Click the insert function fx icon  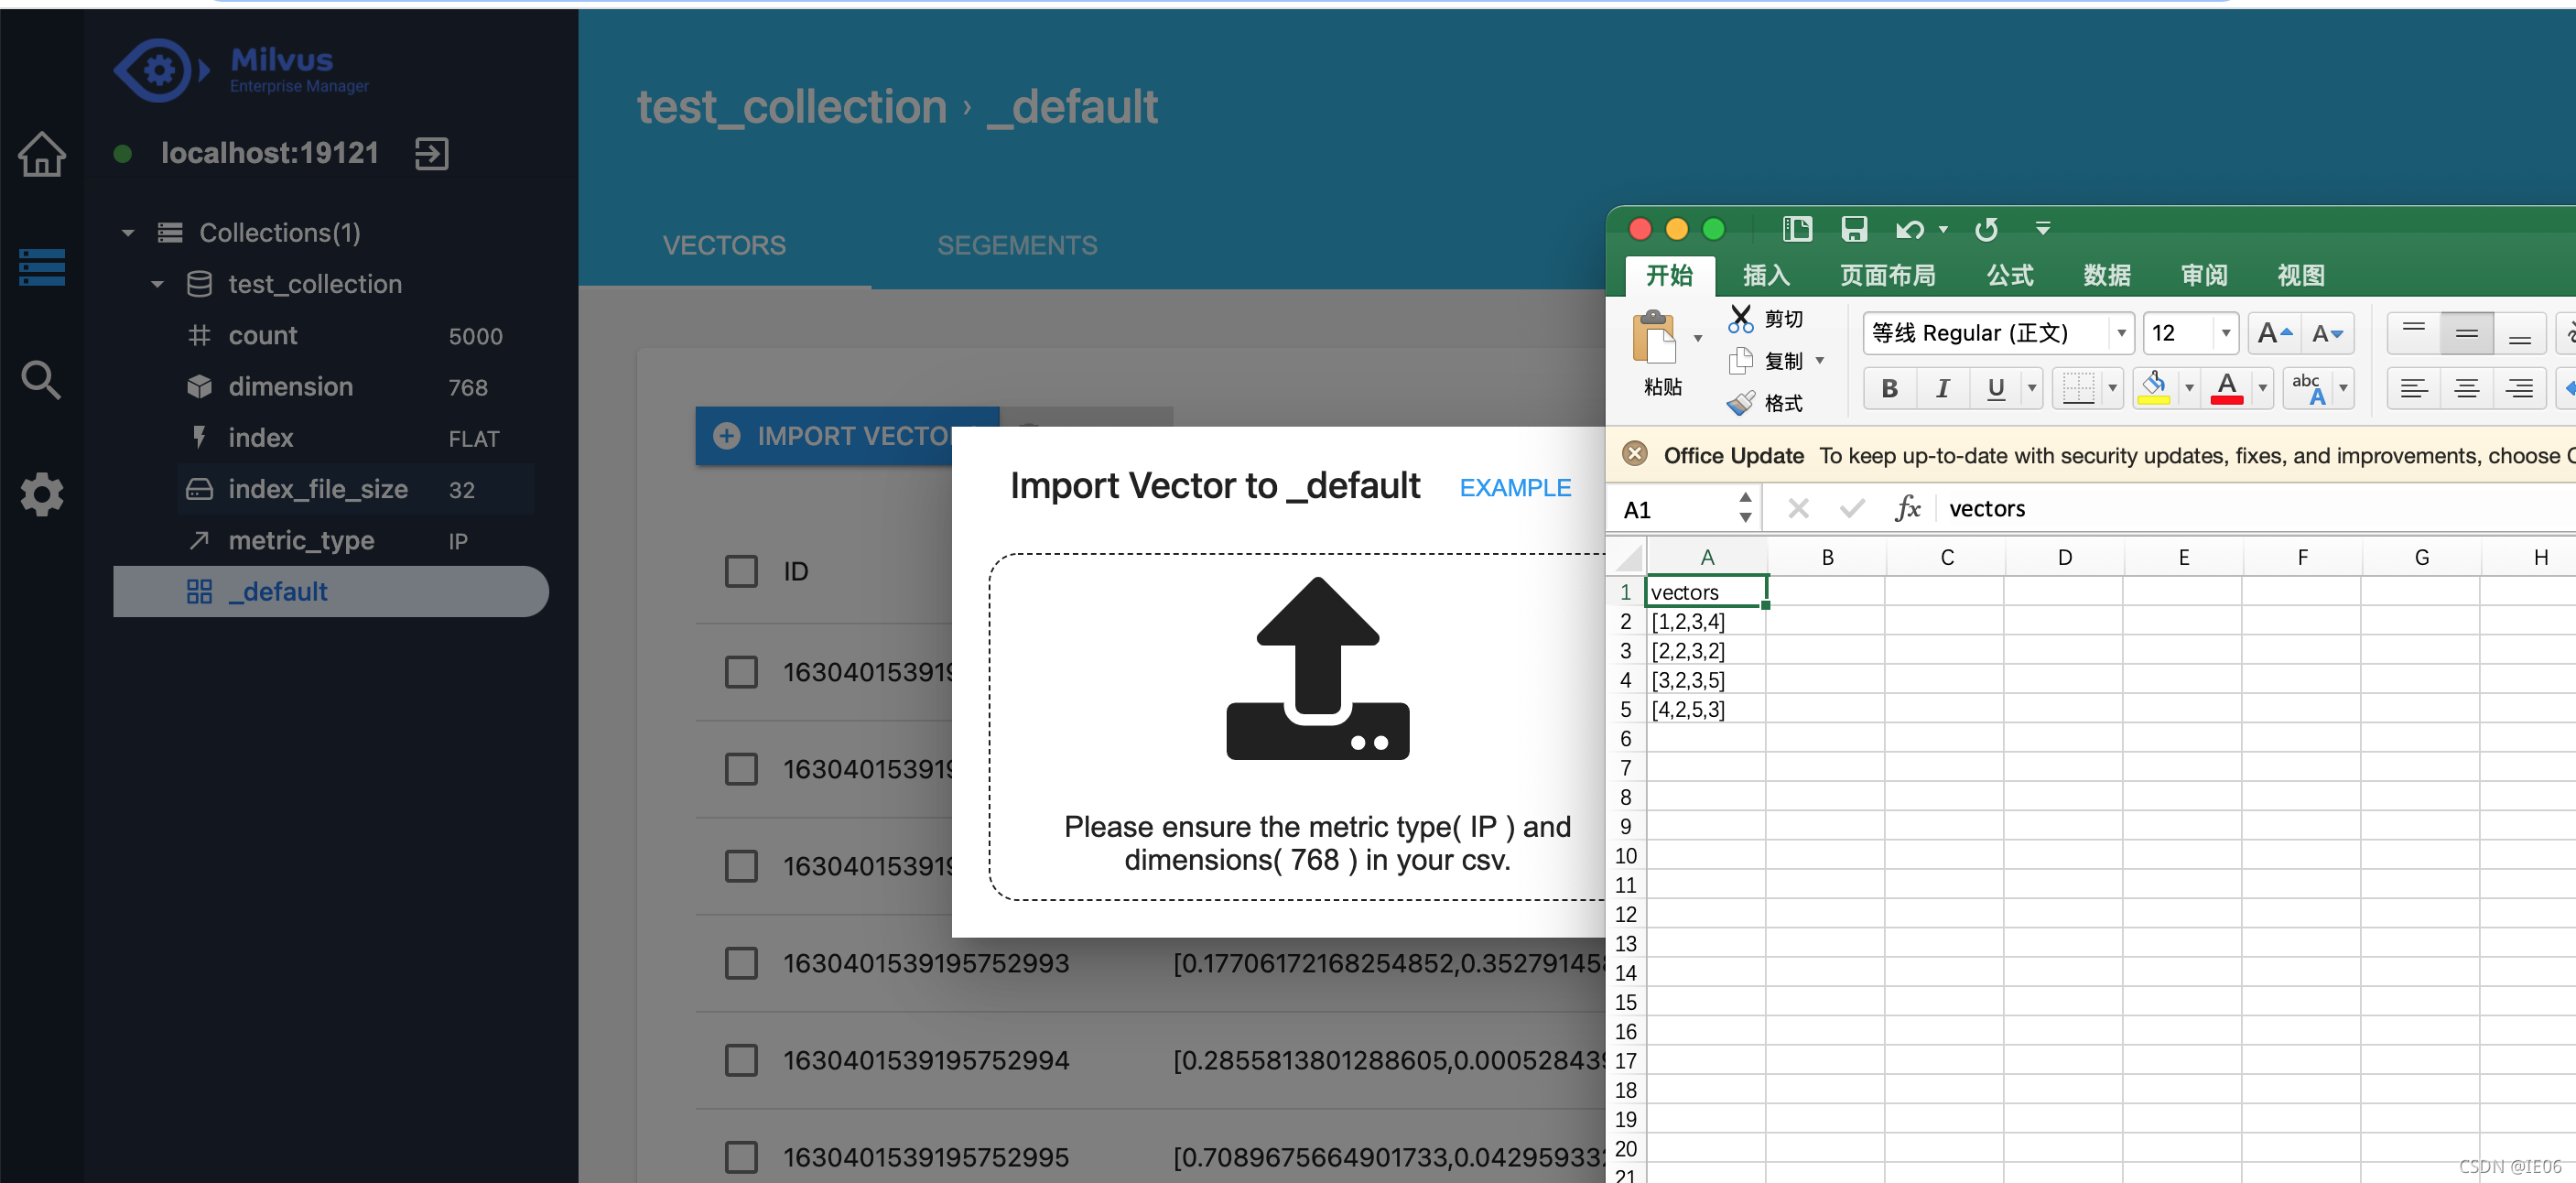click(x=1908, y=508)
